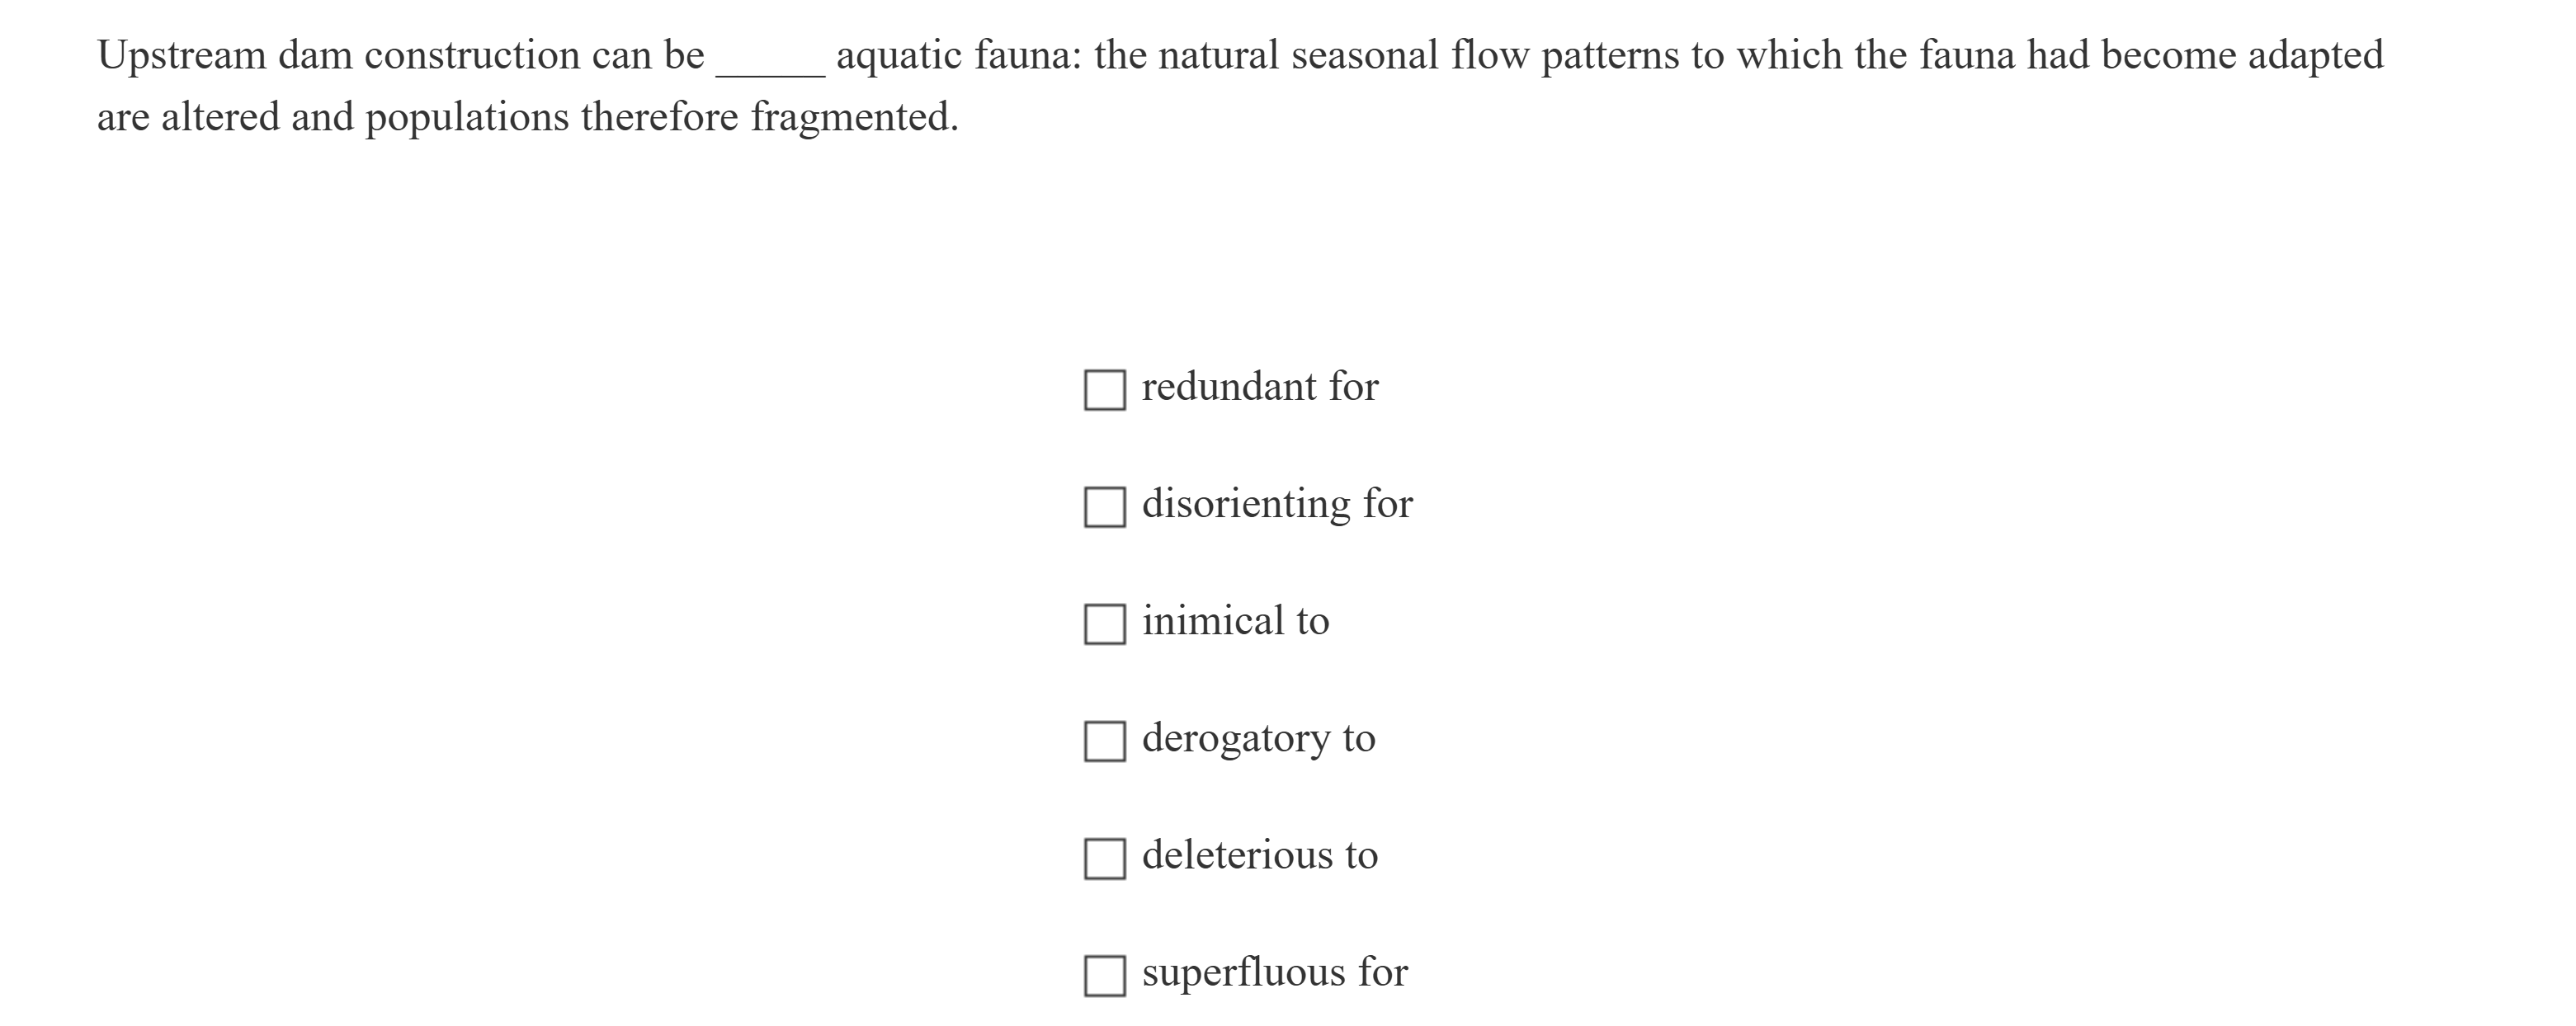Check the "disorienting for" checkbox
Screen dimensions: 2576x1026
(1104, 506)
